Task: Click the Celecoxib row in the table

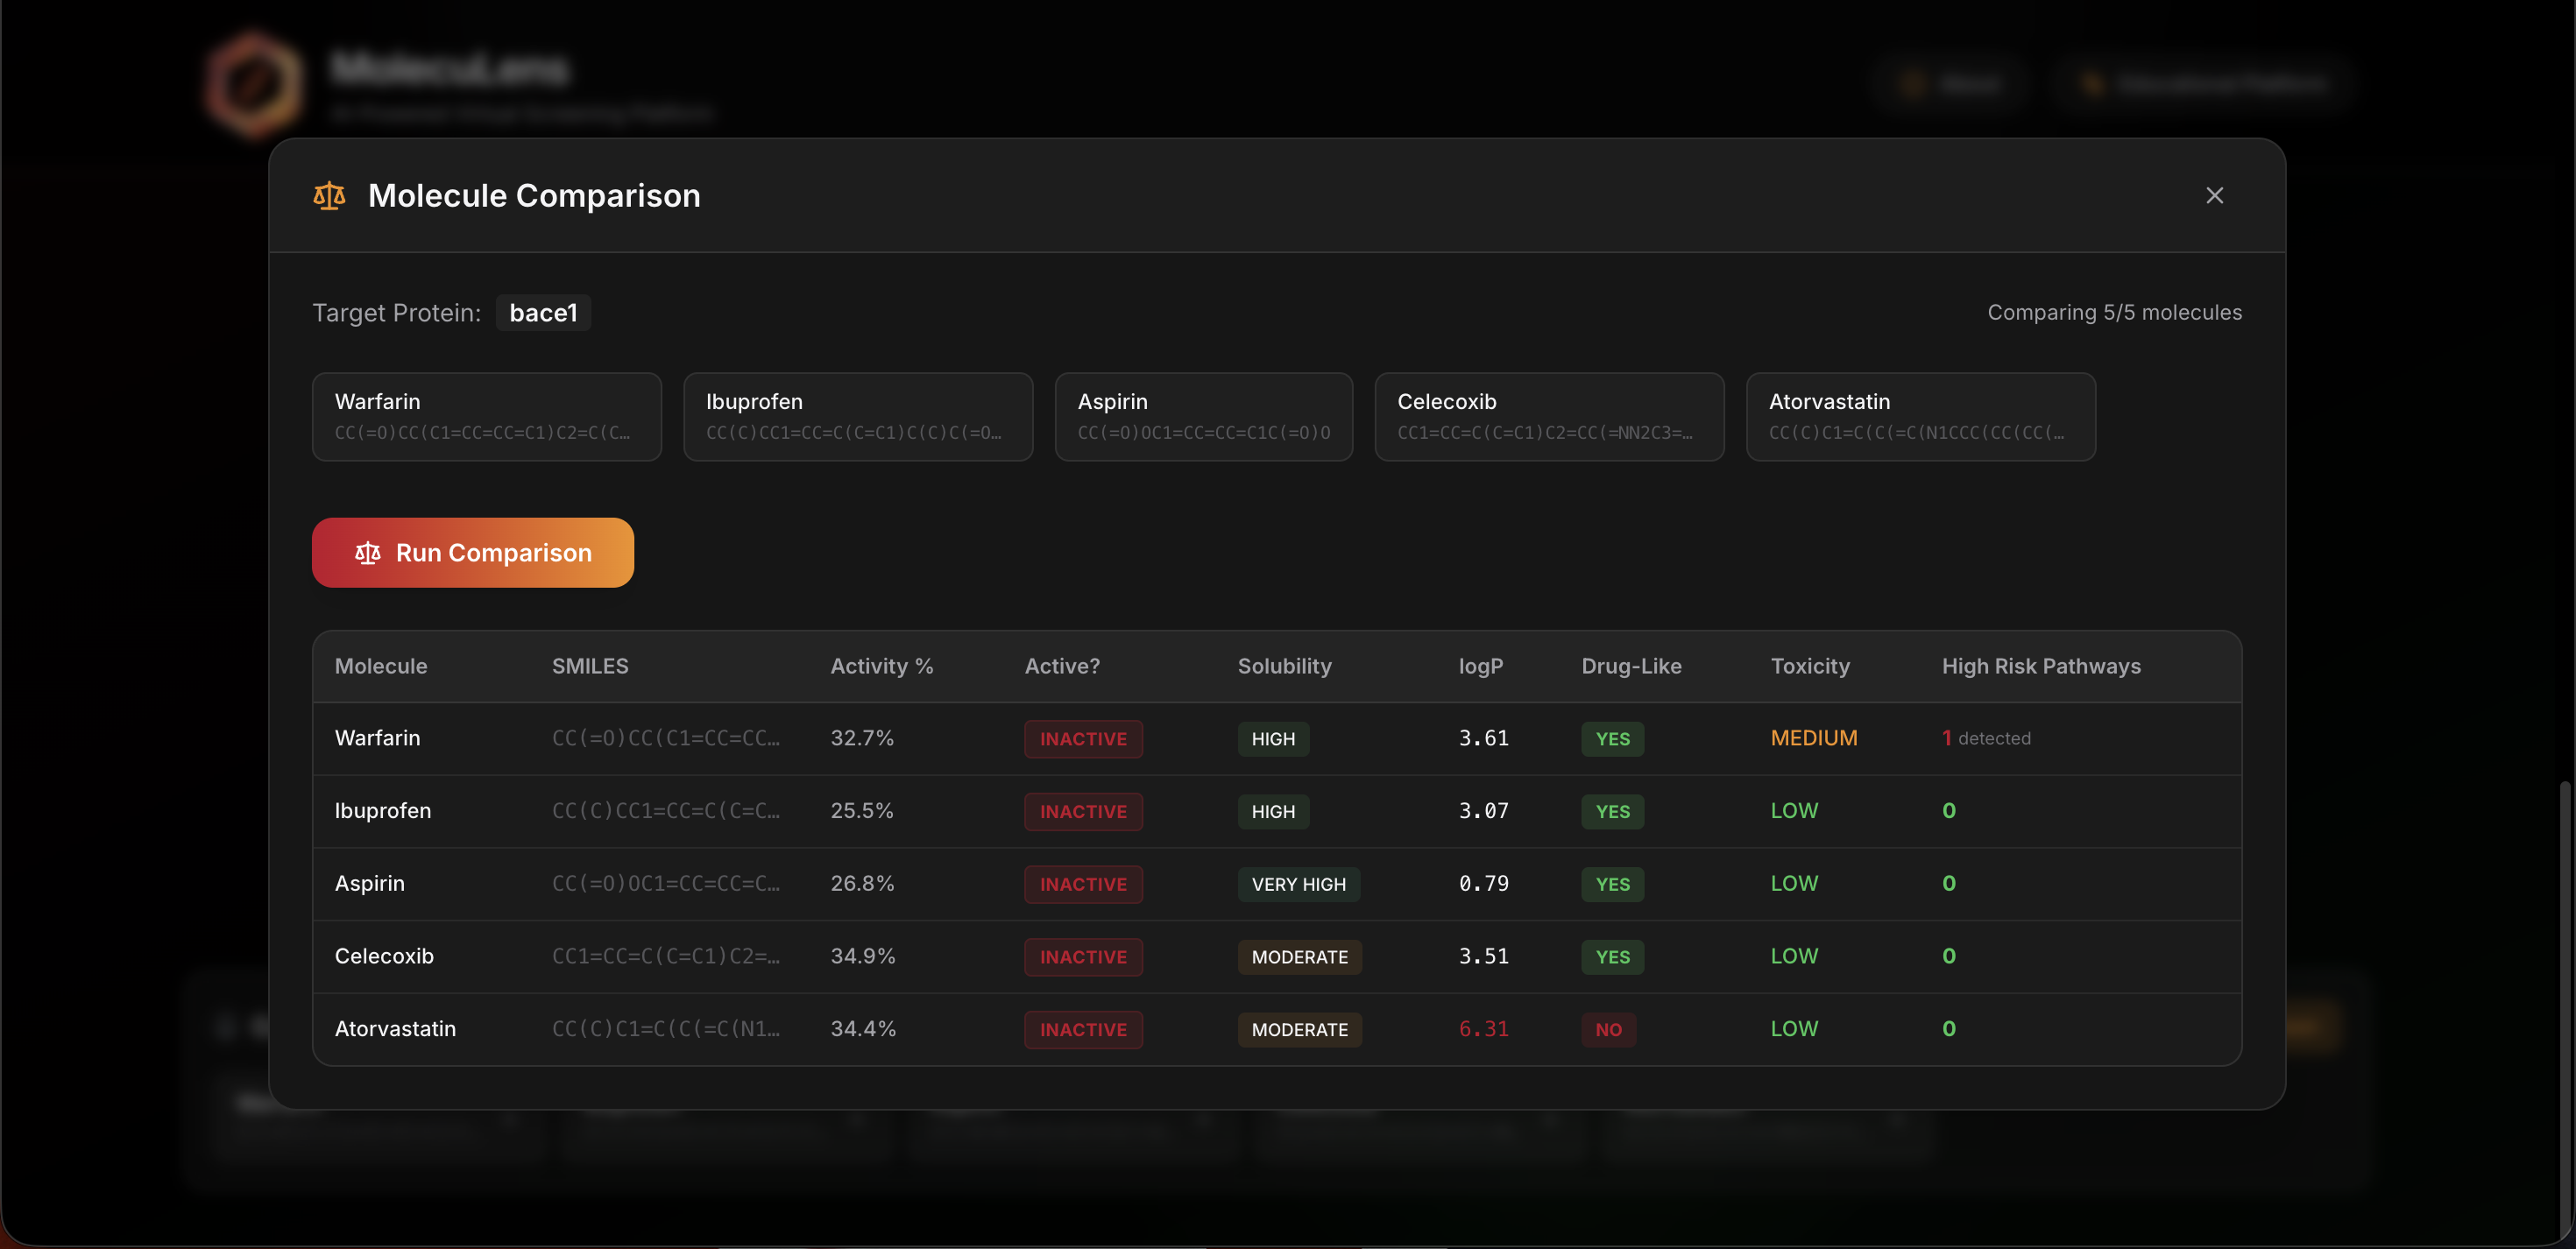Action: (384, 956)
